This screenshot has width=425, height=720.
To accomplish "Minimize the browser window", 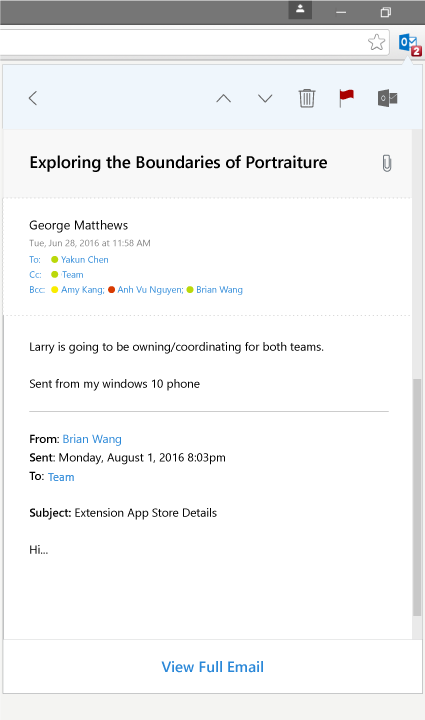I will [x=341, y=12].
